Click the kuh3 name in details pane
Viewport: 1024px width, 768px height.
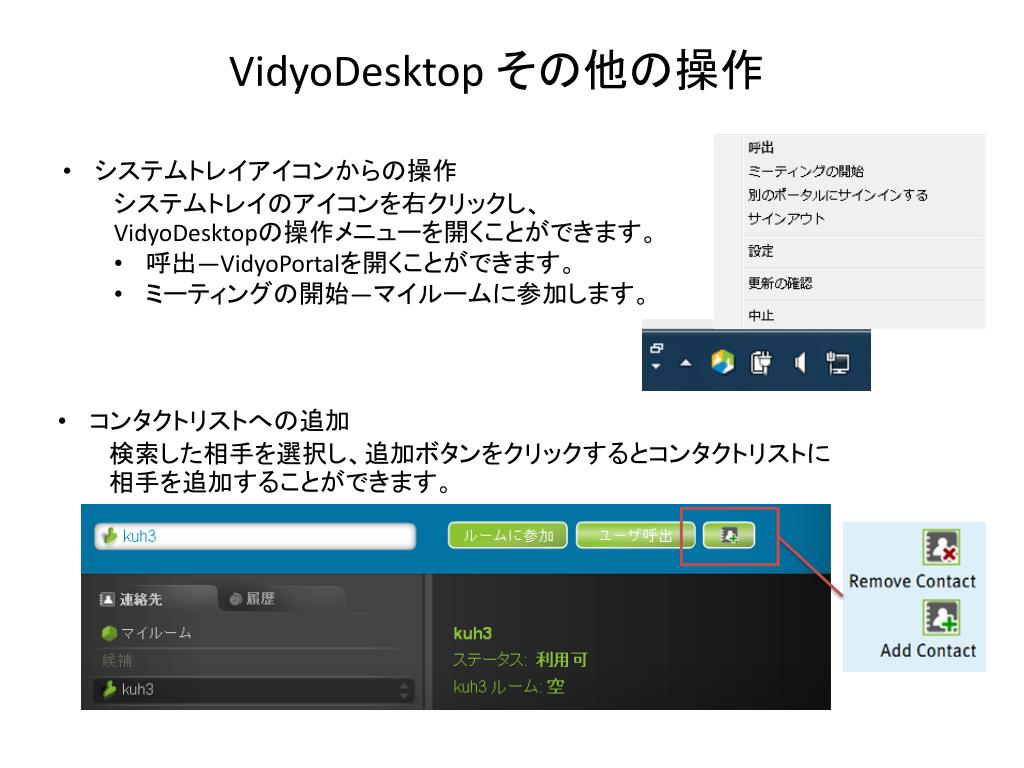click(x=472, y=633)
